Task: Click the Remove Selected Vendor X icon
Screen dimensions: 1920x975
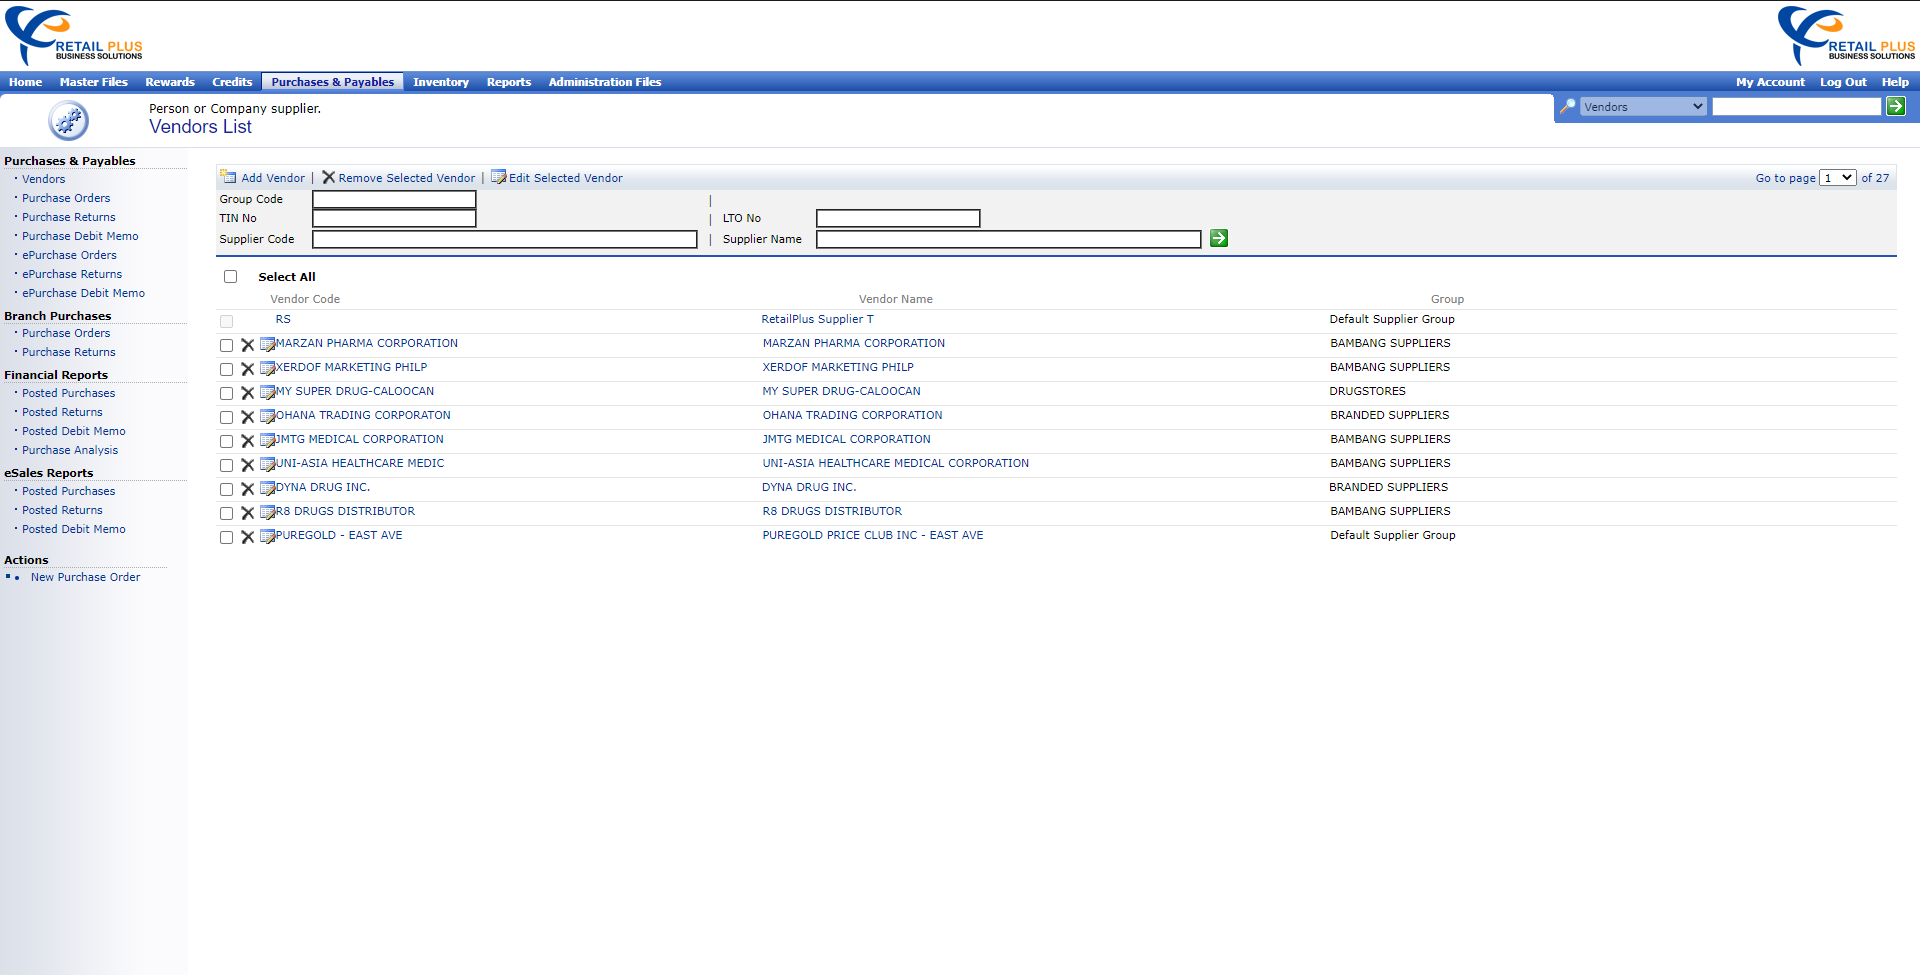Action: tap(329, 177)
